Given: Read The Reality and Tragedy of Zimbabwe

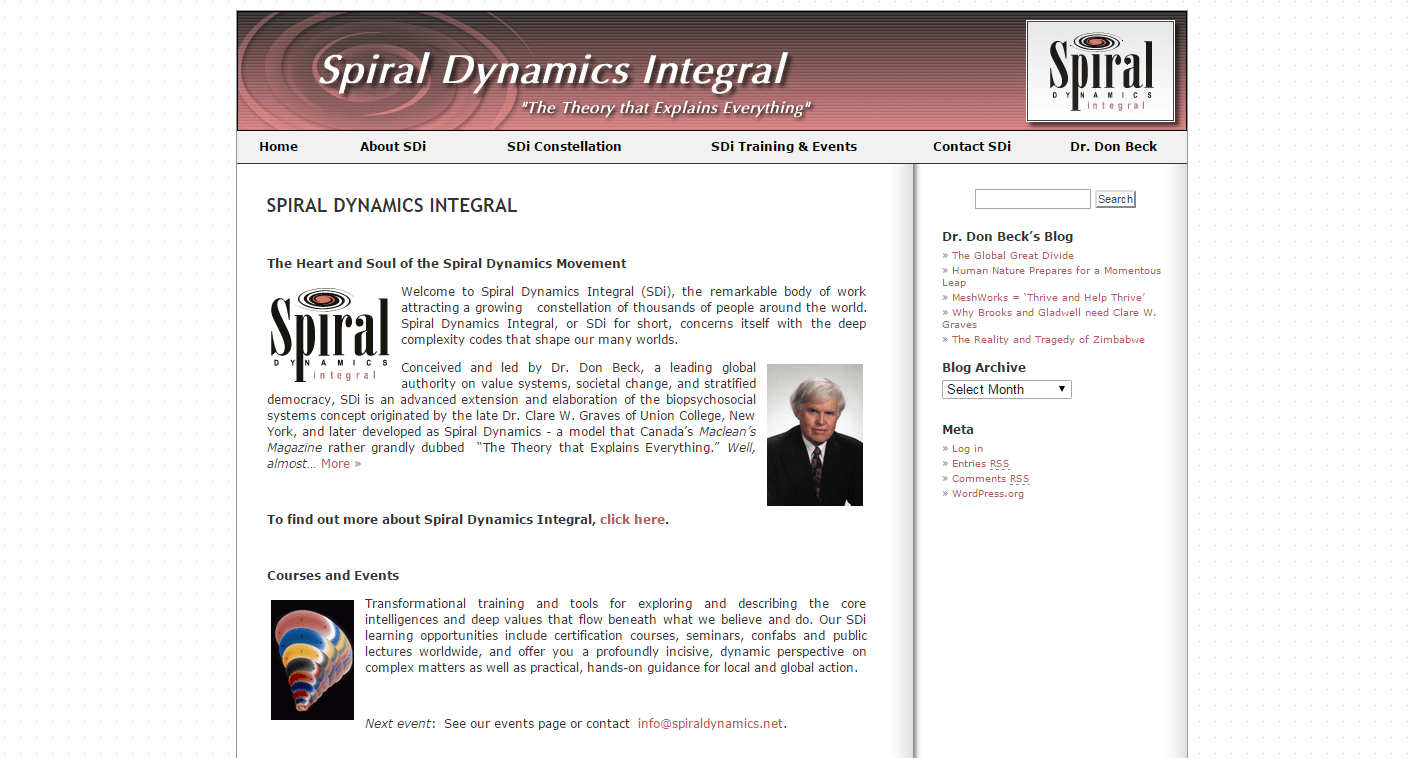Looking at the screenshot, I should tap(1048, 340).
